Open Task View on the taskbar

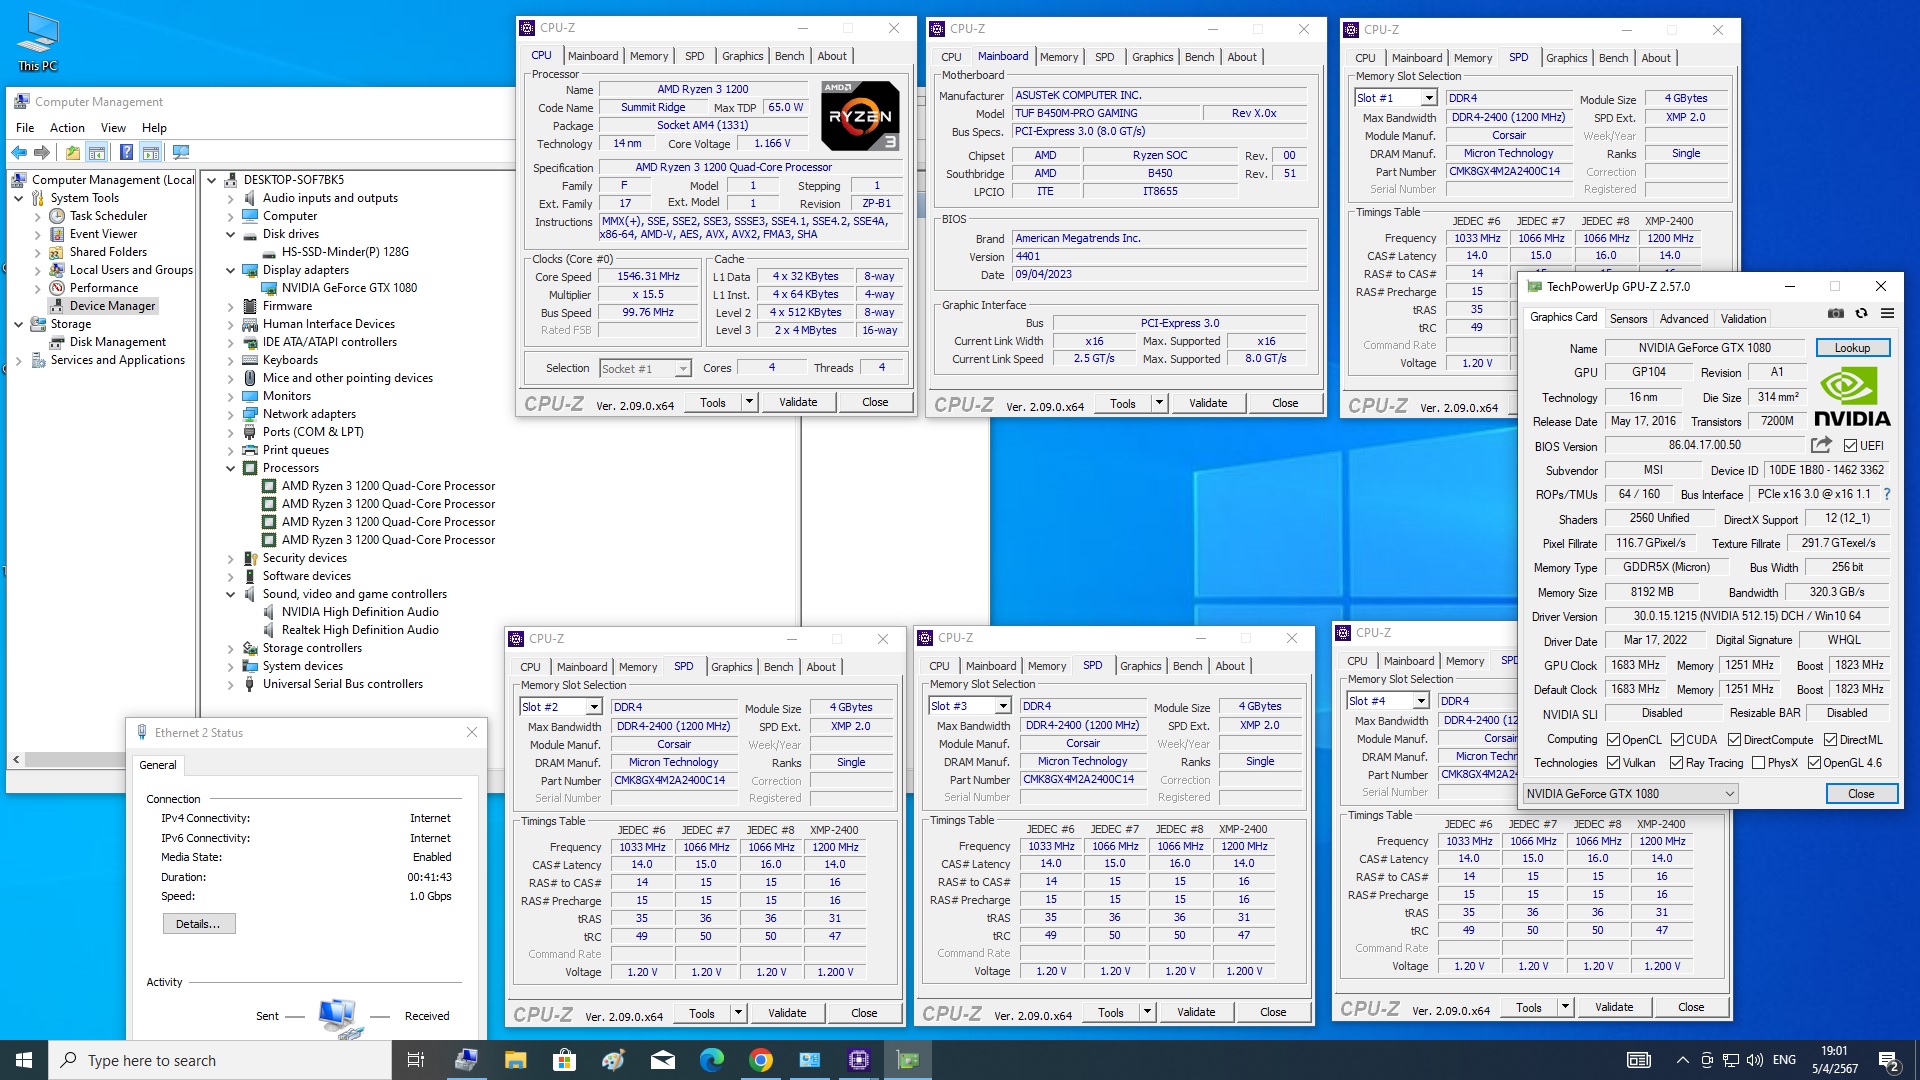(x=416, y=1060)
